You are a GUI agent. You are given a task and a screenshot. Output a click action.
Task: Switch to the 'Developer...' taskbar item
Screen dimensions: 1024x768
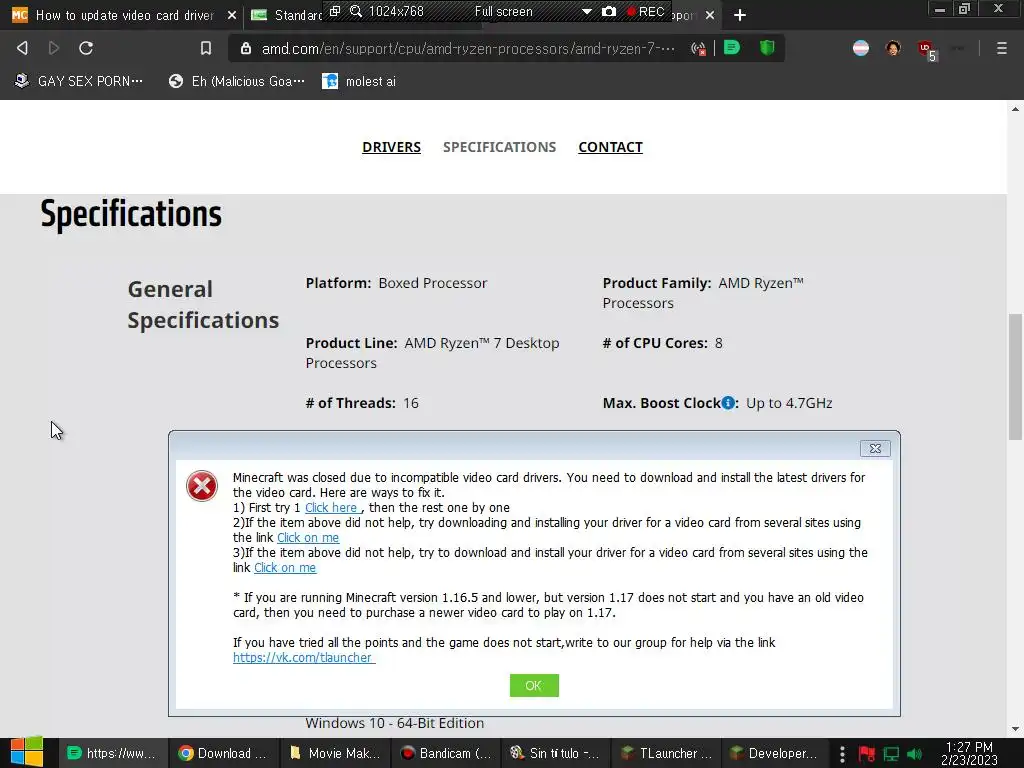776,753
